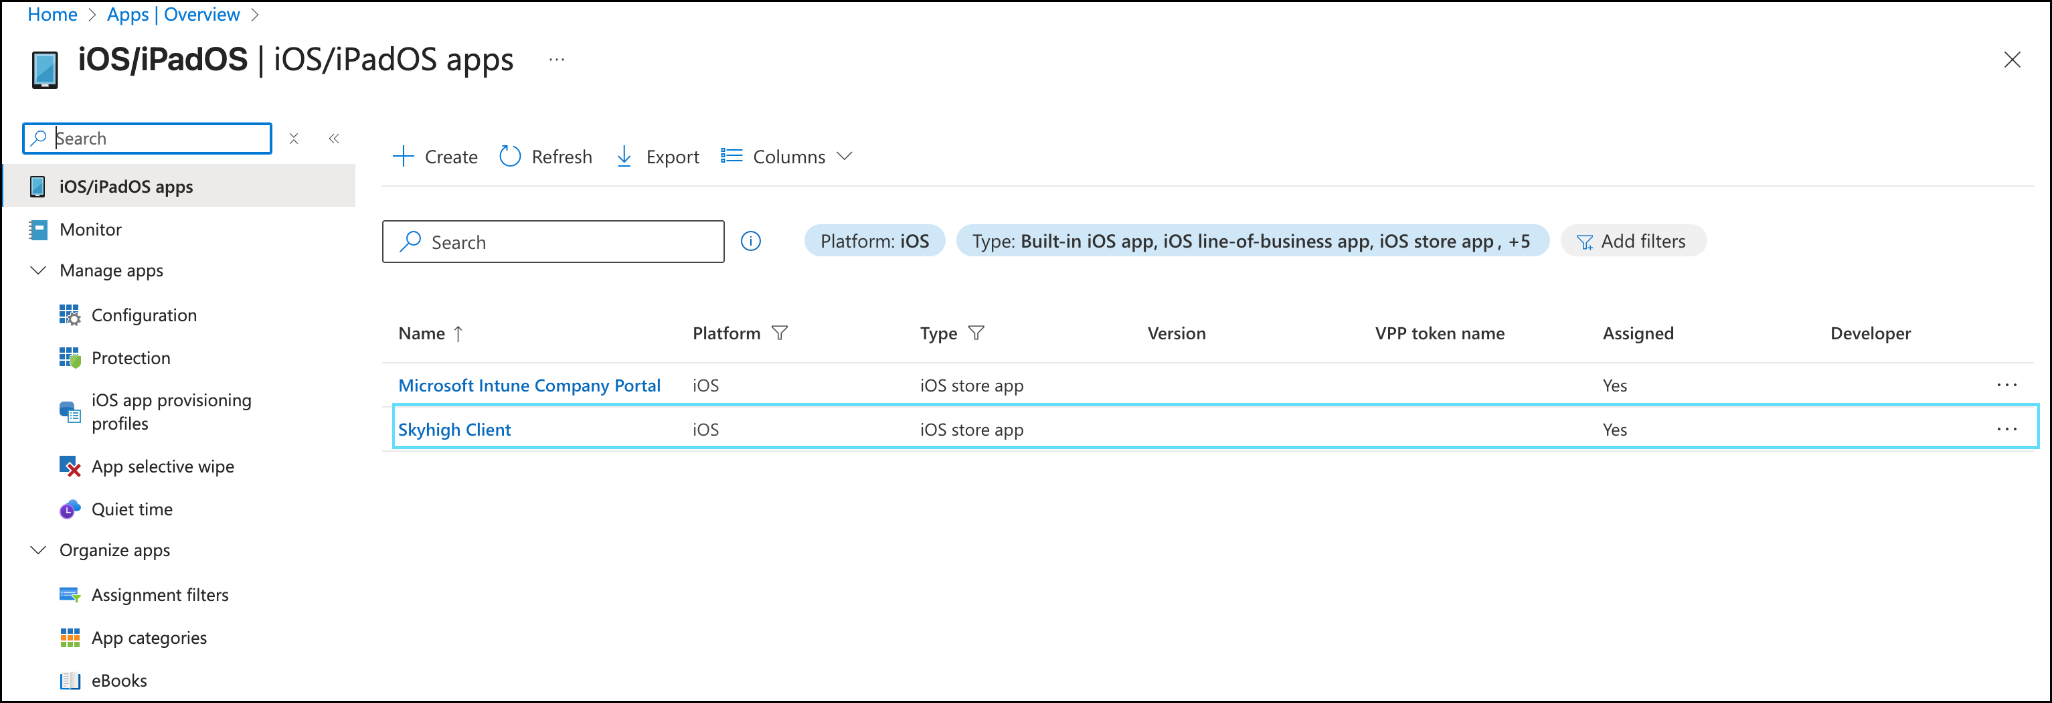
Task: Open the Platform column filter icon
Action: pyautogui.click(x=780, y=333)
